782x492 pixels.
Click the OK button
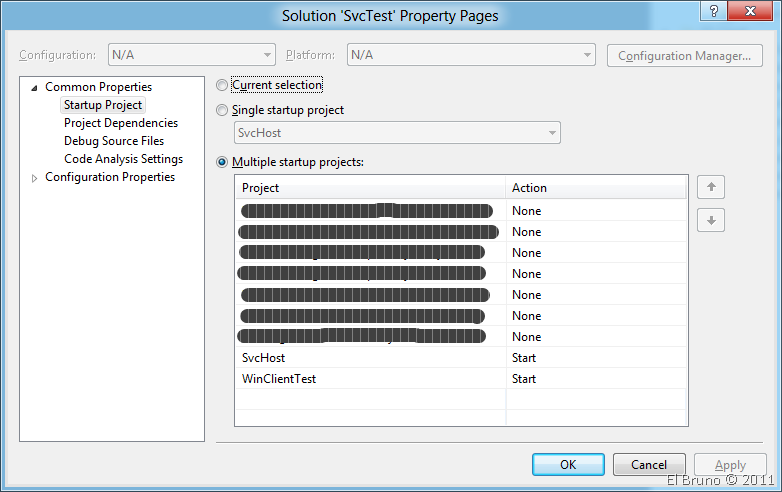(x=568, y=465)
